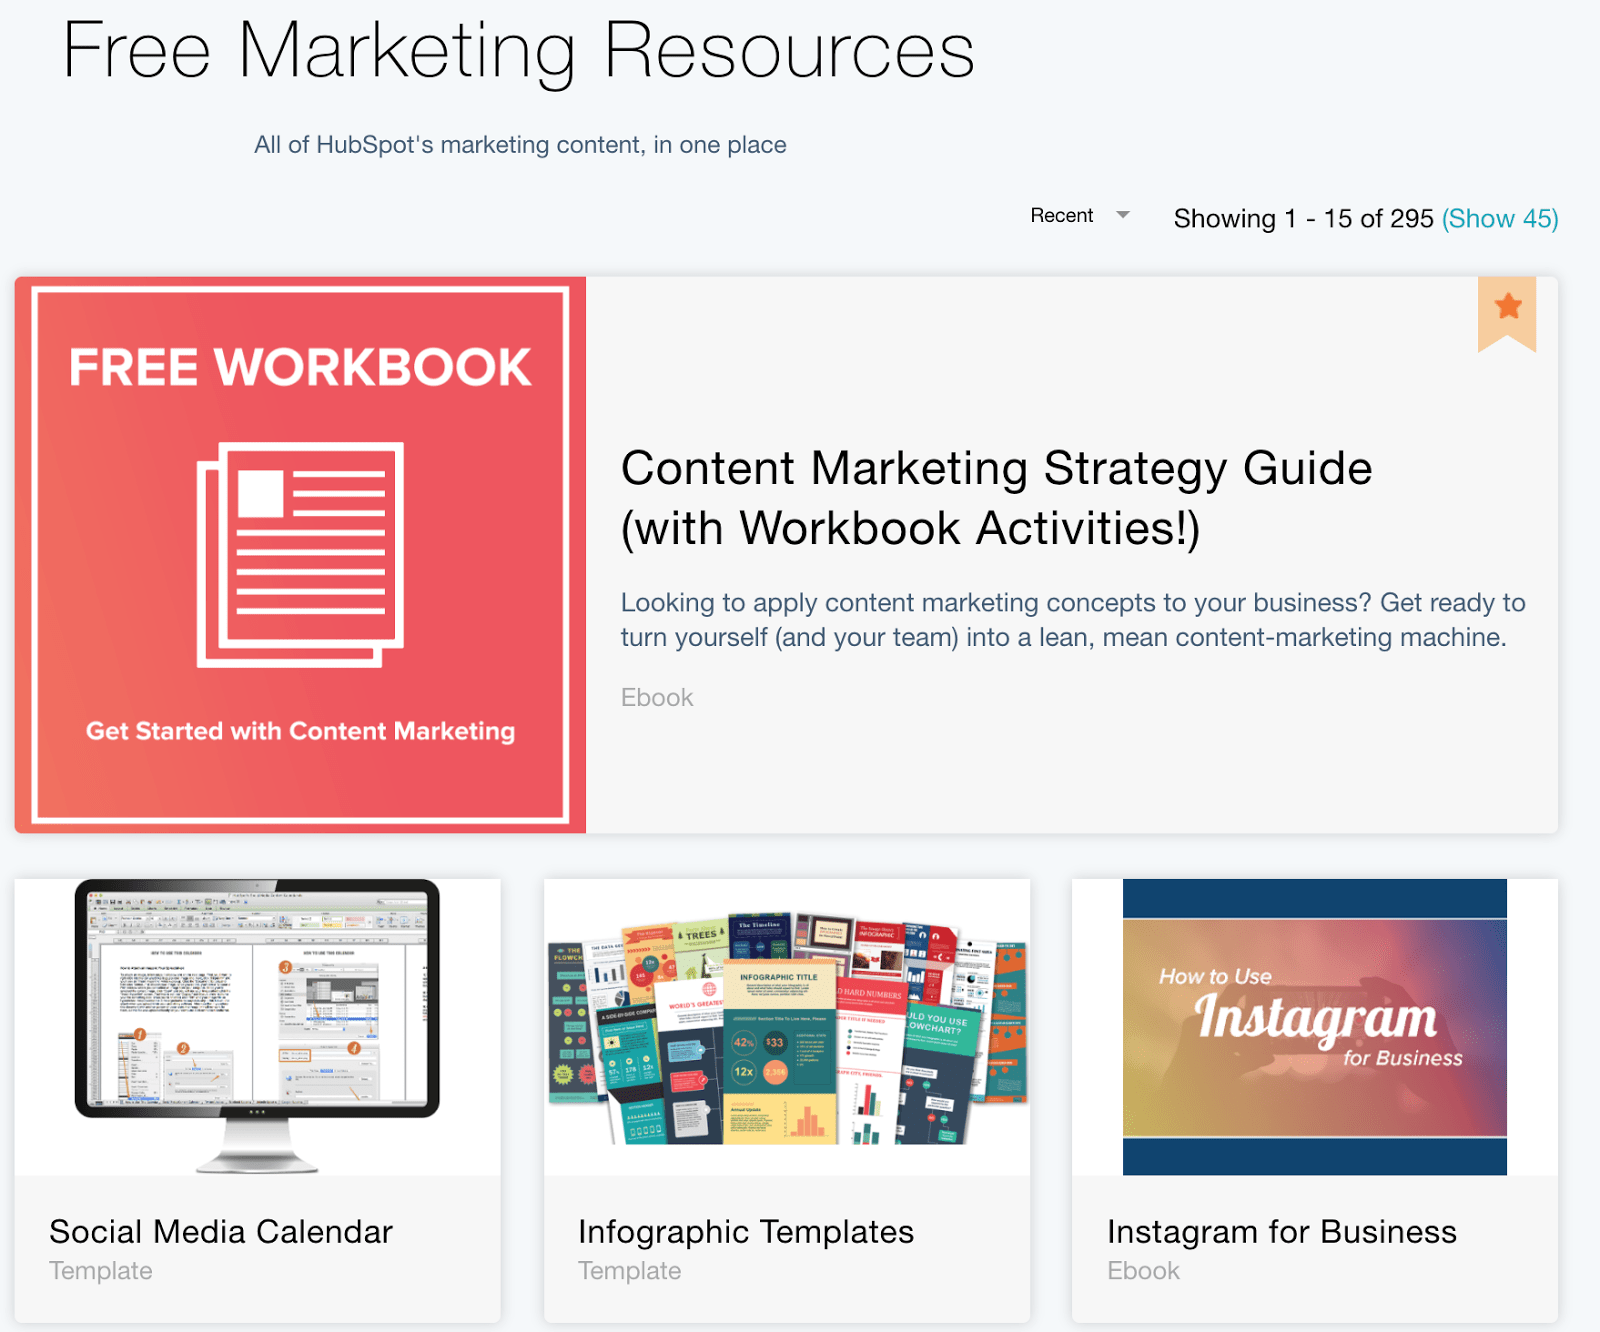
Task: Click the workbook document icon graphic
Action: 300,555
